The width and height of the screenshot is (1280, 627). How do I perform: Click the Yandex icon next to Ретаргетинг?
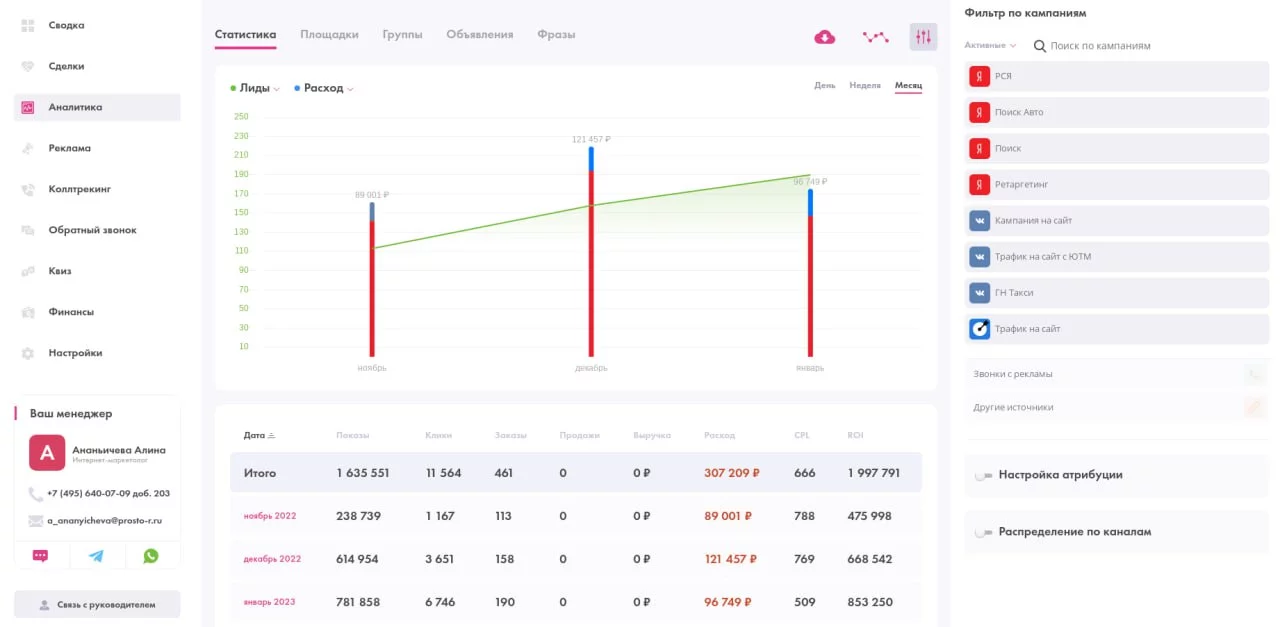pyautogui.click(x=979, y=184)
